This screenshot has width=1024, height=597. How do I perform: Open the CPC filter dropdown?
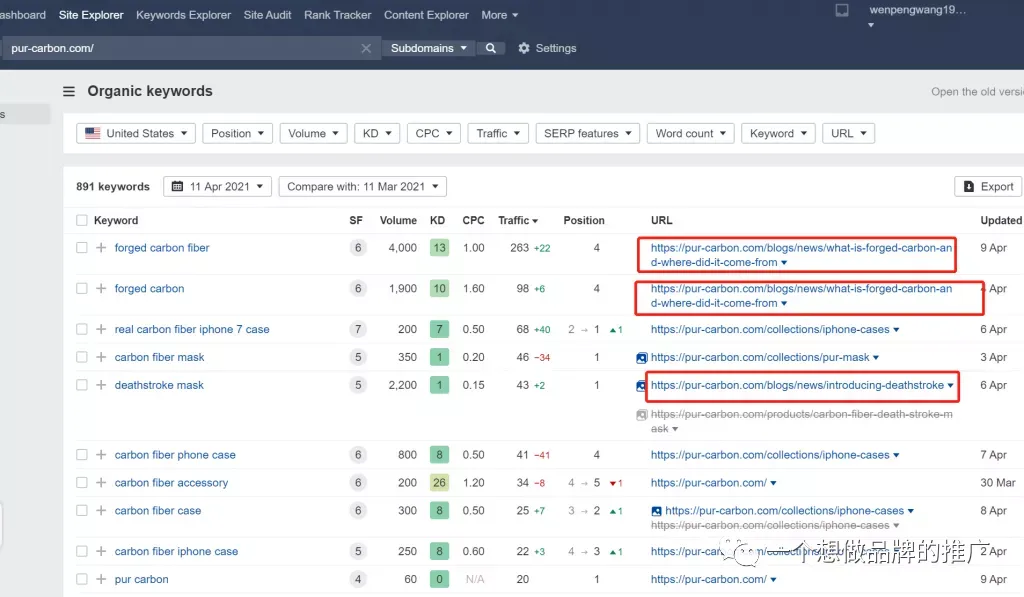click(x=434, y=133)
